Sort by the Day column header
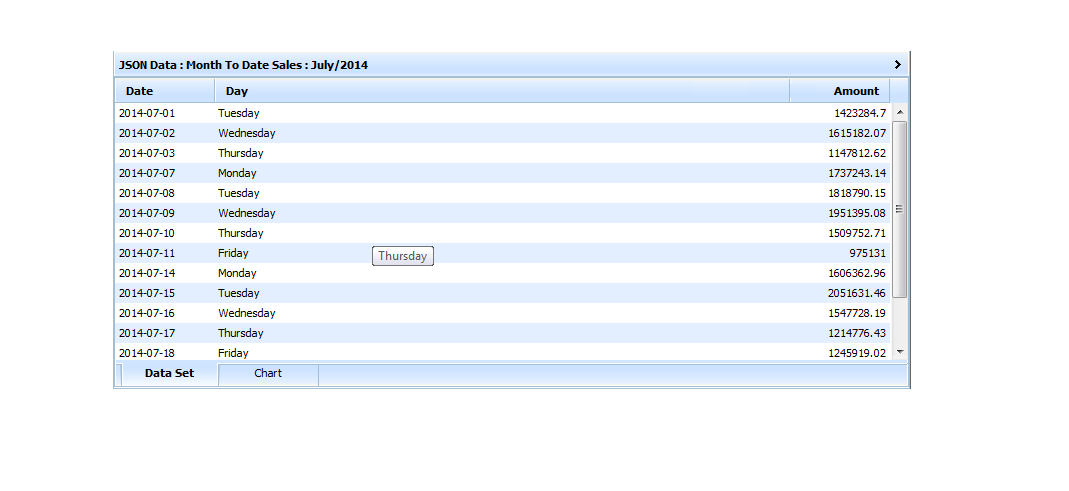Image resolution: width=1069 pixels, height=491 pixels. 502,91
